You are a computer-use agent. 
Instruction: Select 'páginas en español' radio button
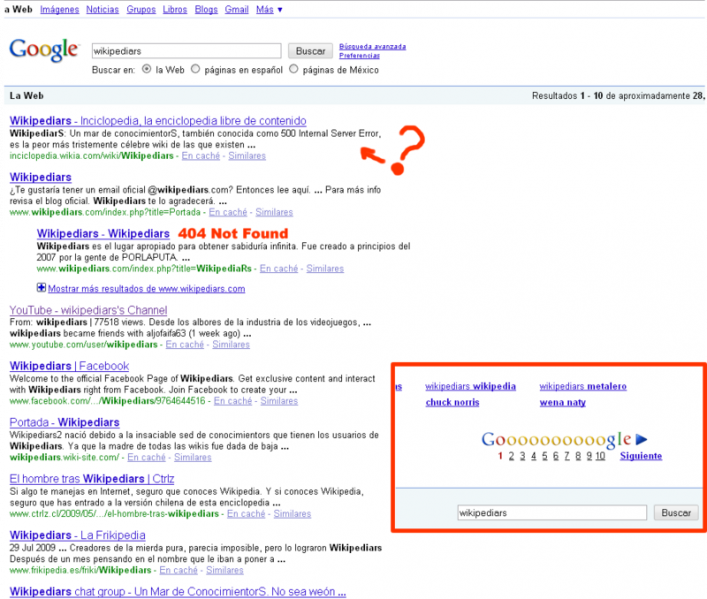[195, 69]
